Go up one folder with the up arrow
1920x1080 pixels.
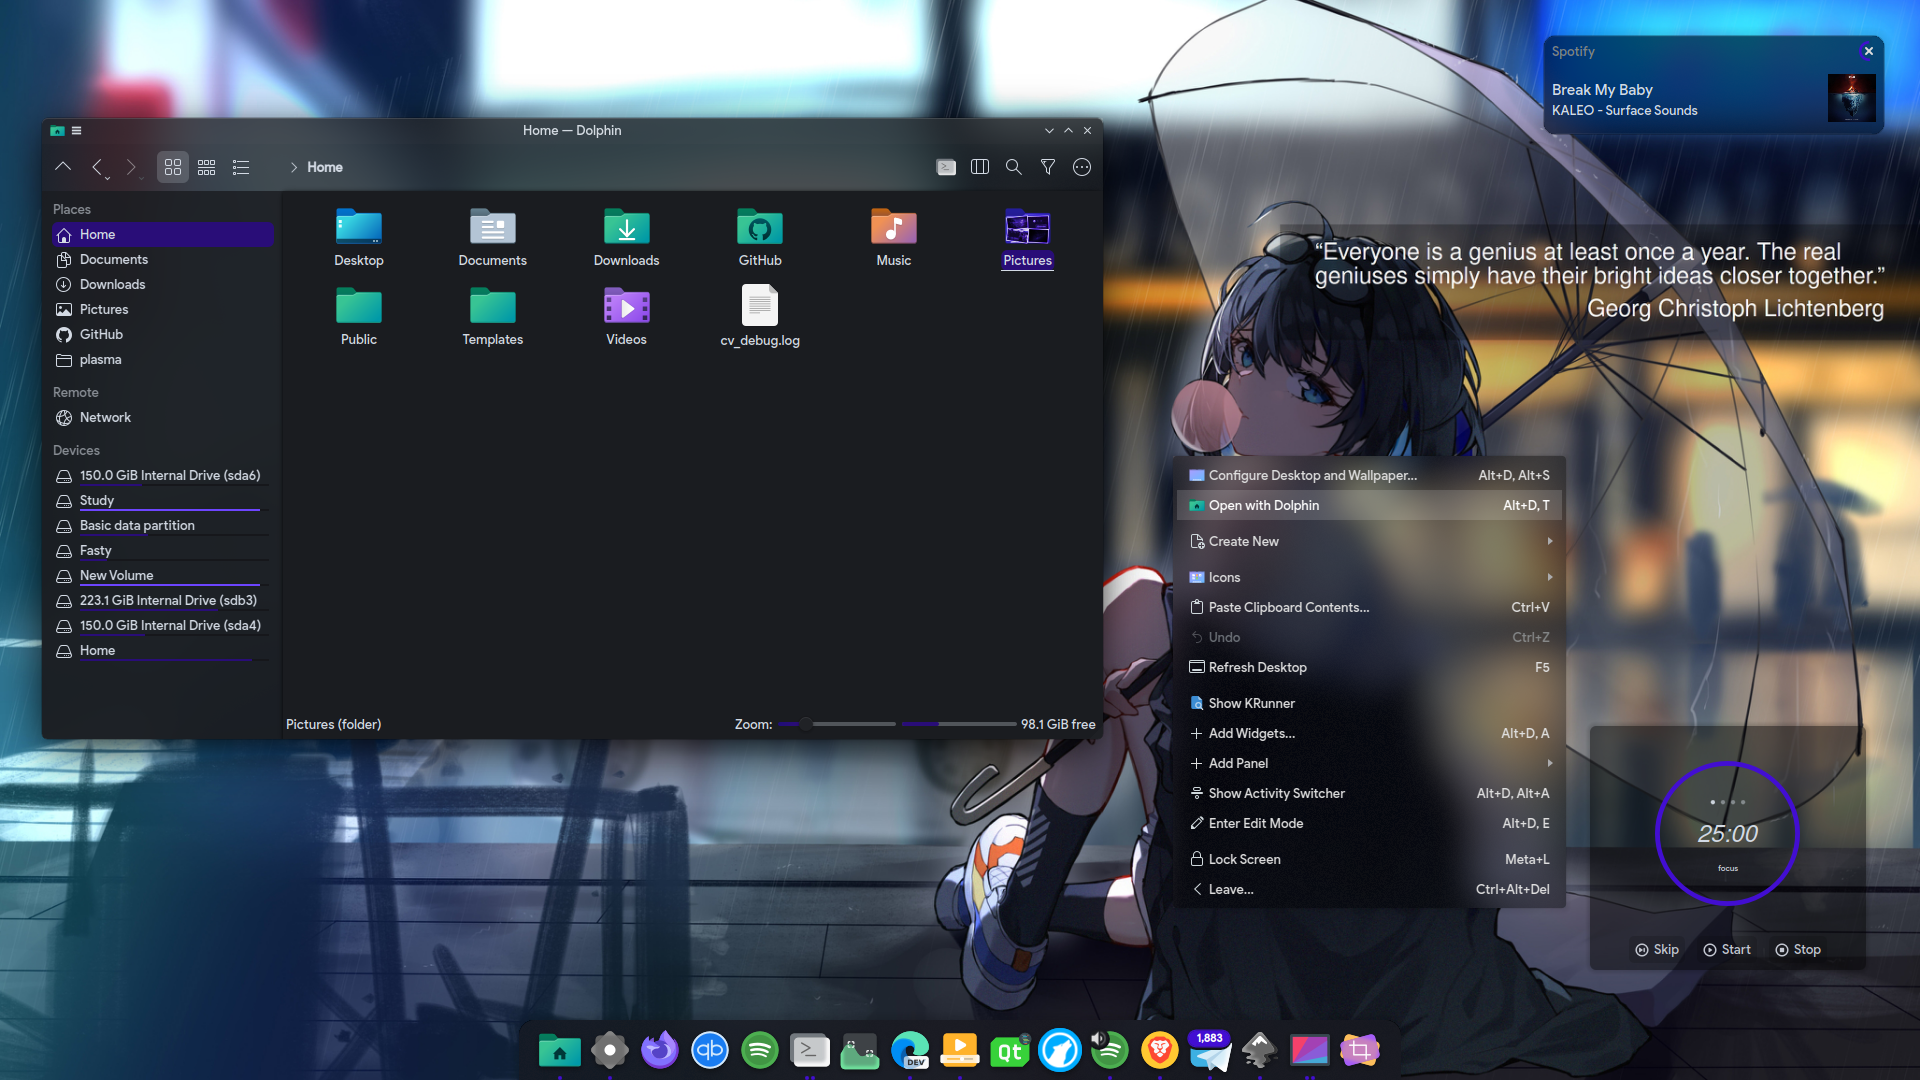point(63,167)
